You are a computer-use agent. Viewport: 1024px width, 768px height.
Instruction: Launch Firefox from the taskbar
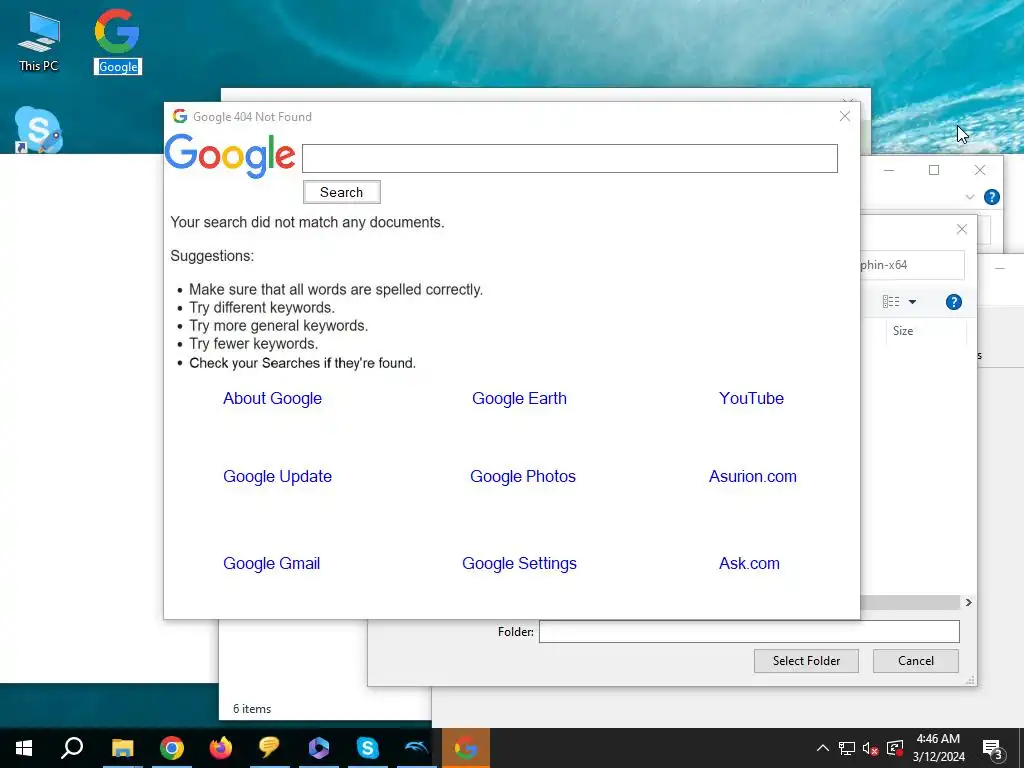(221, 748)
